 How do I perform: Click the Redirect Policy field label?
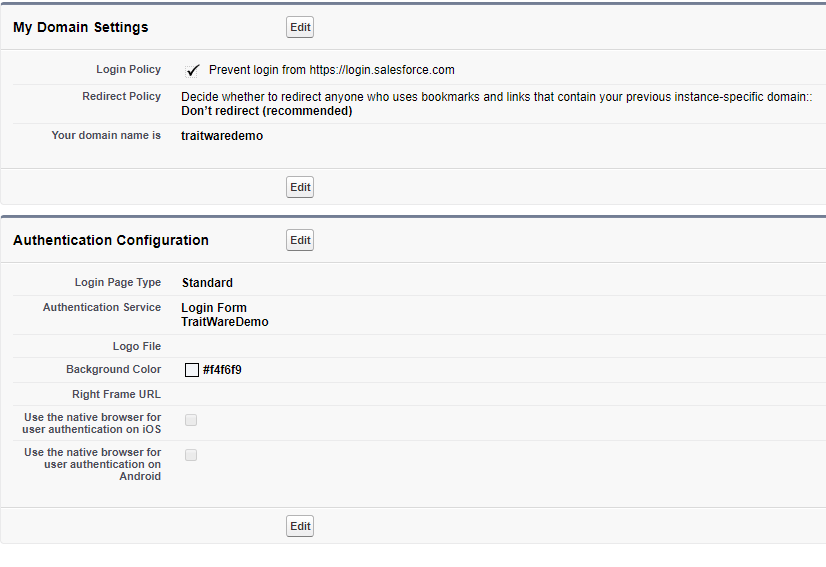coord(121,96)
